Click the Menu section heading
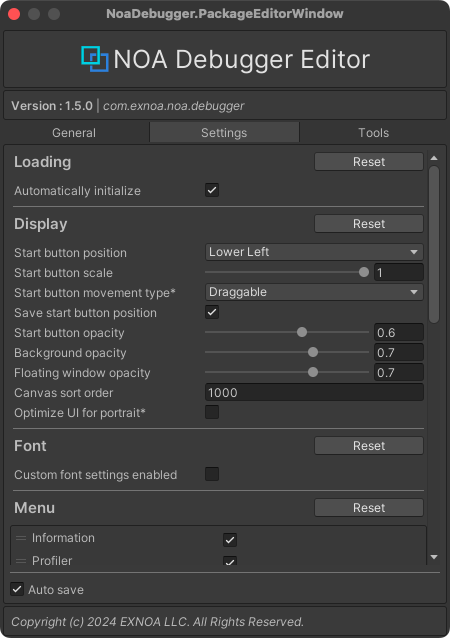This screenshot has width=450, height=638. point(35,508)
